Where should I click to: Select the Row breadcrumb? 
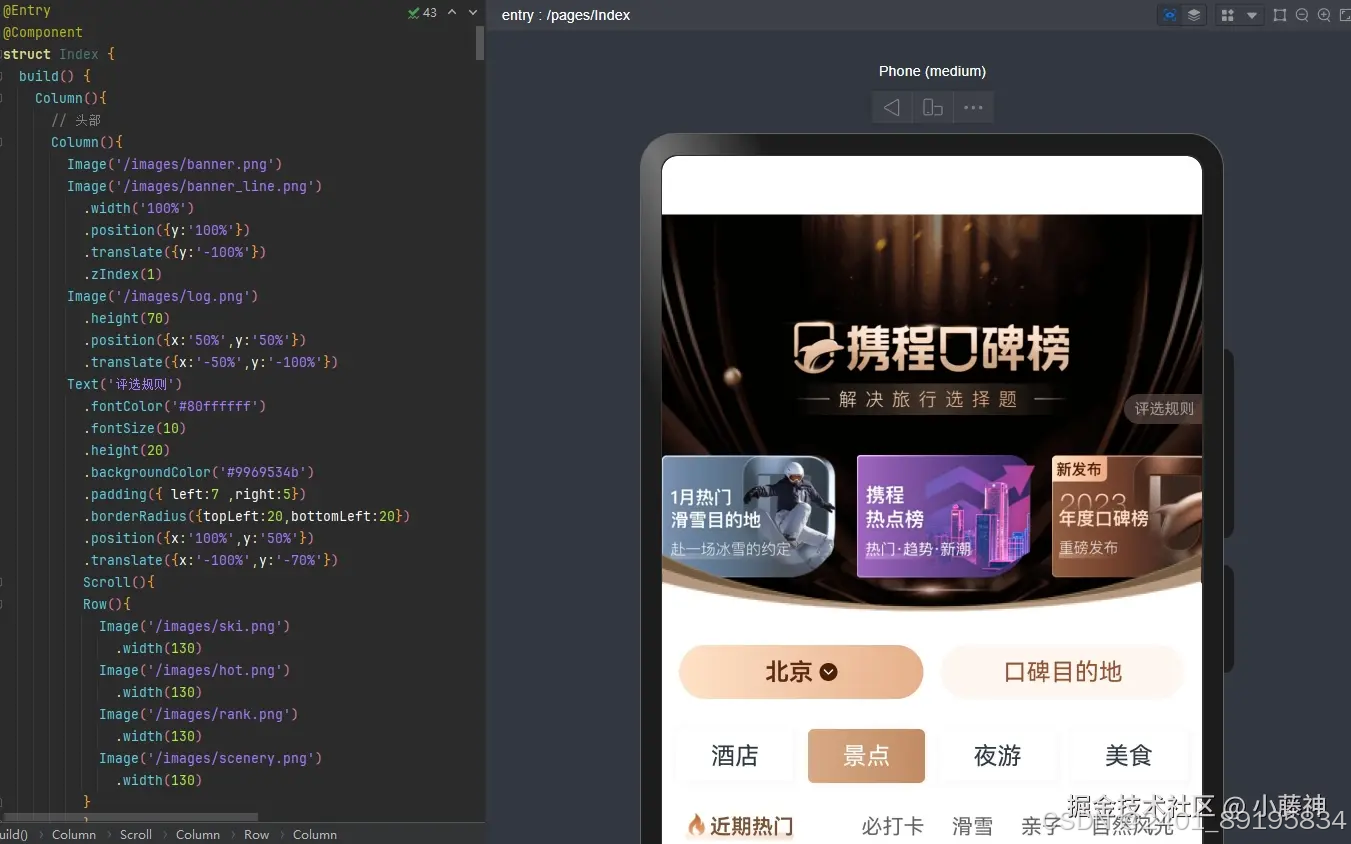coord(257,834)
